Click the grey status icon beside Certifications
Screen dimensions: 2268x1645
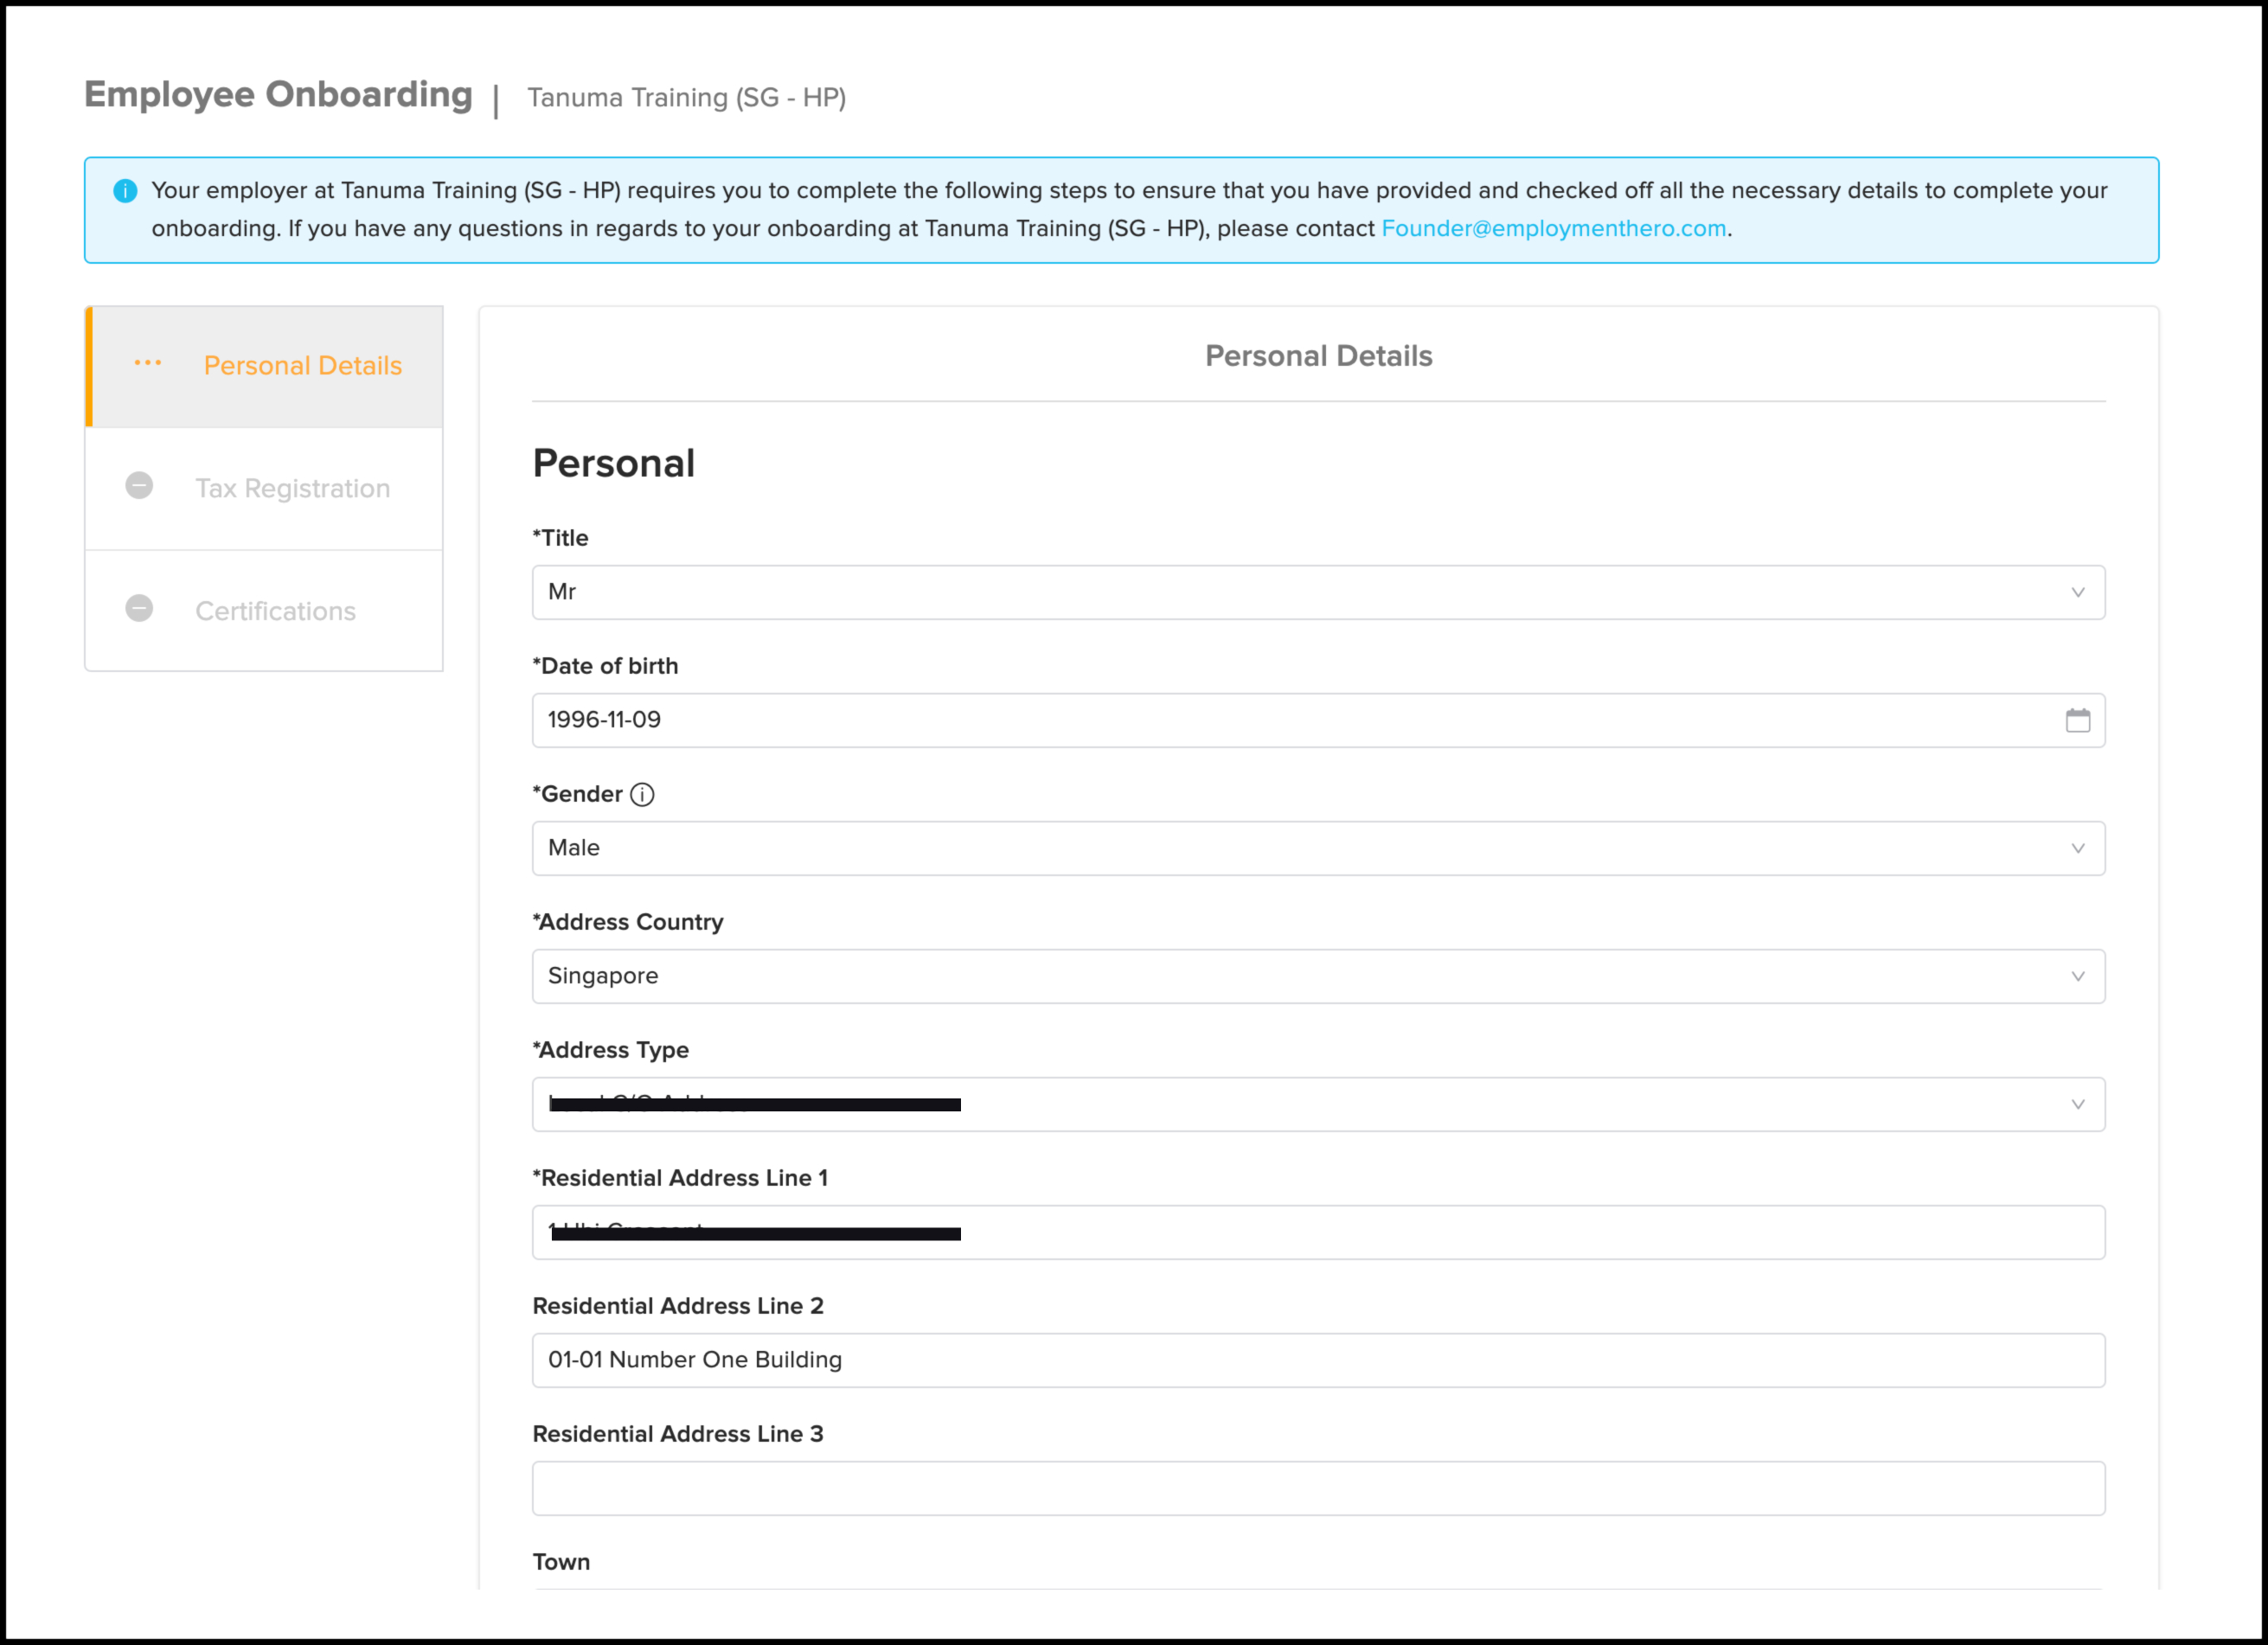(139, 609)
